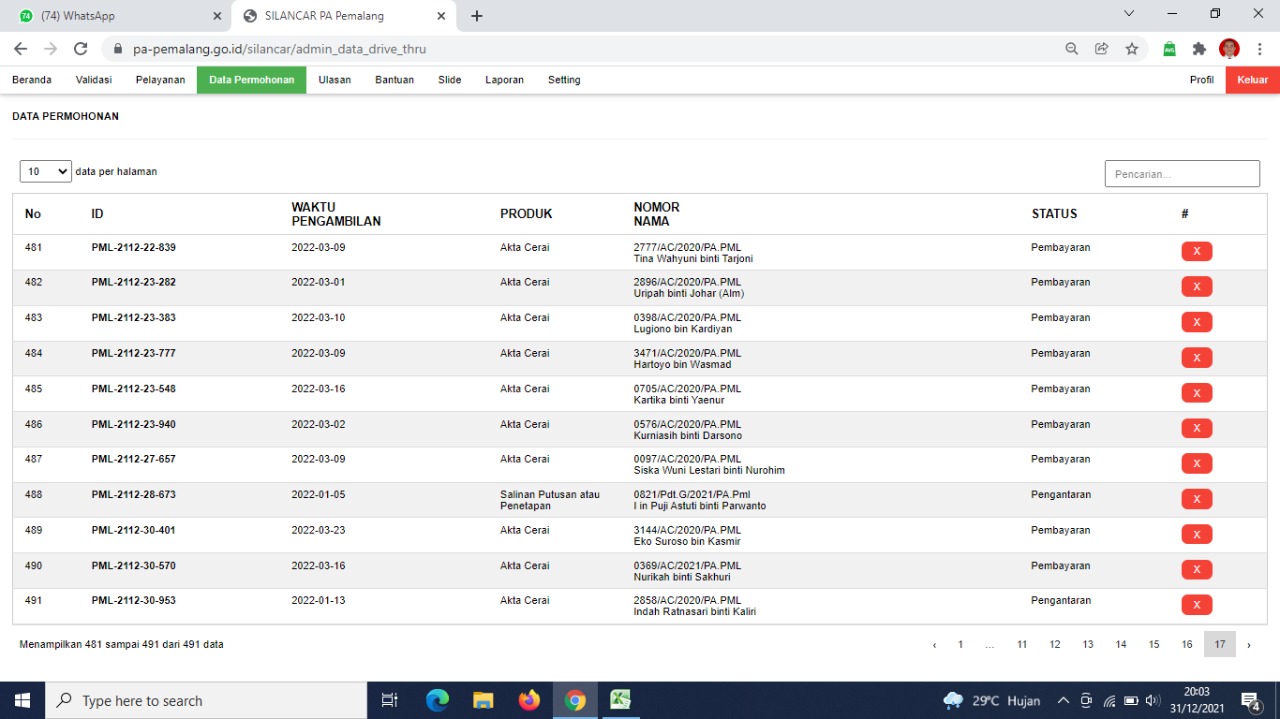
Task: Delete row 481 with red X button
Action: pos(1196,251)
